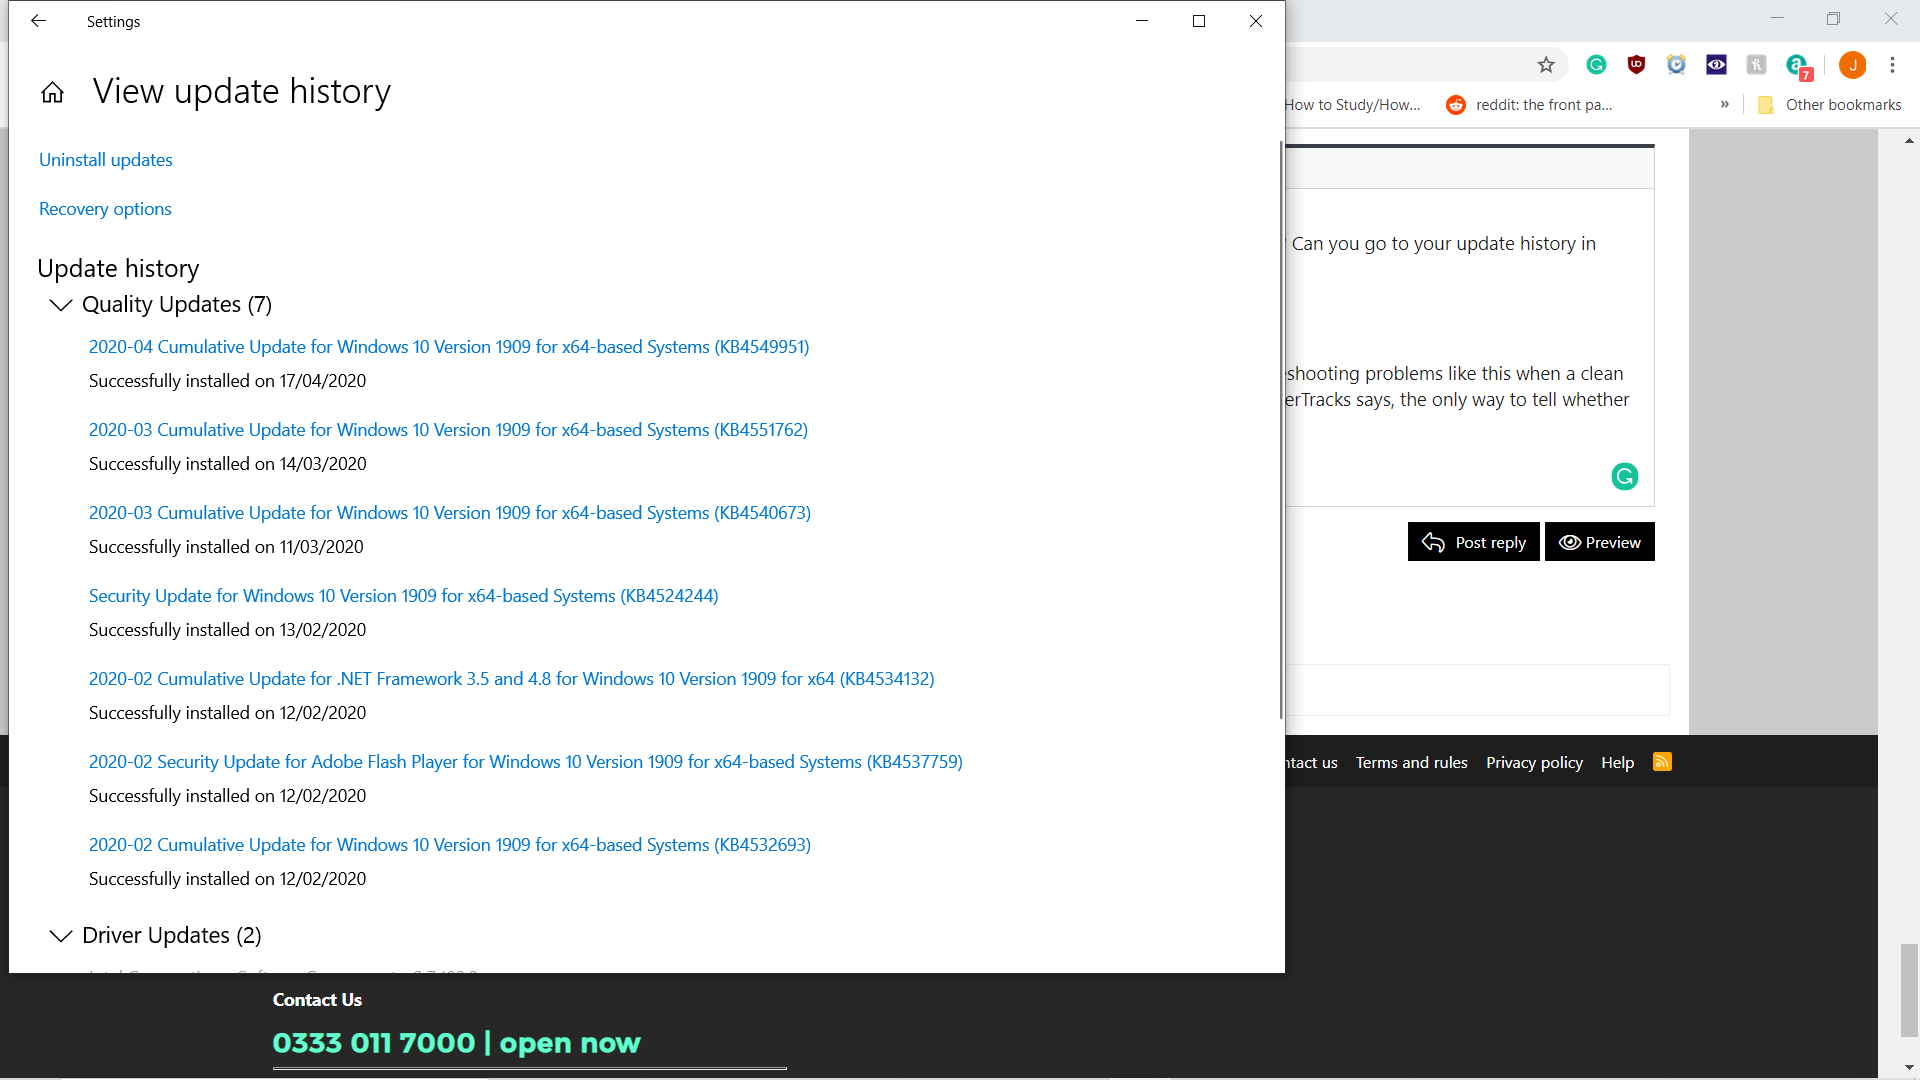This screenshot has height=1080, width=1920.
Task: Open the gray square extension icon
Action: pos(1756,65)
